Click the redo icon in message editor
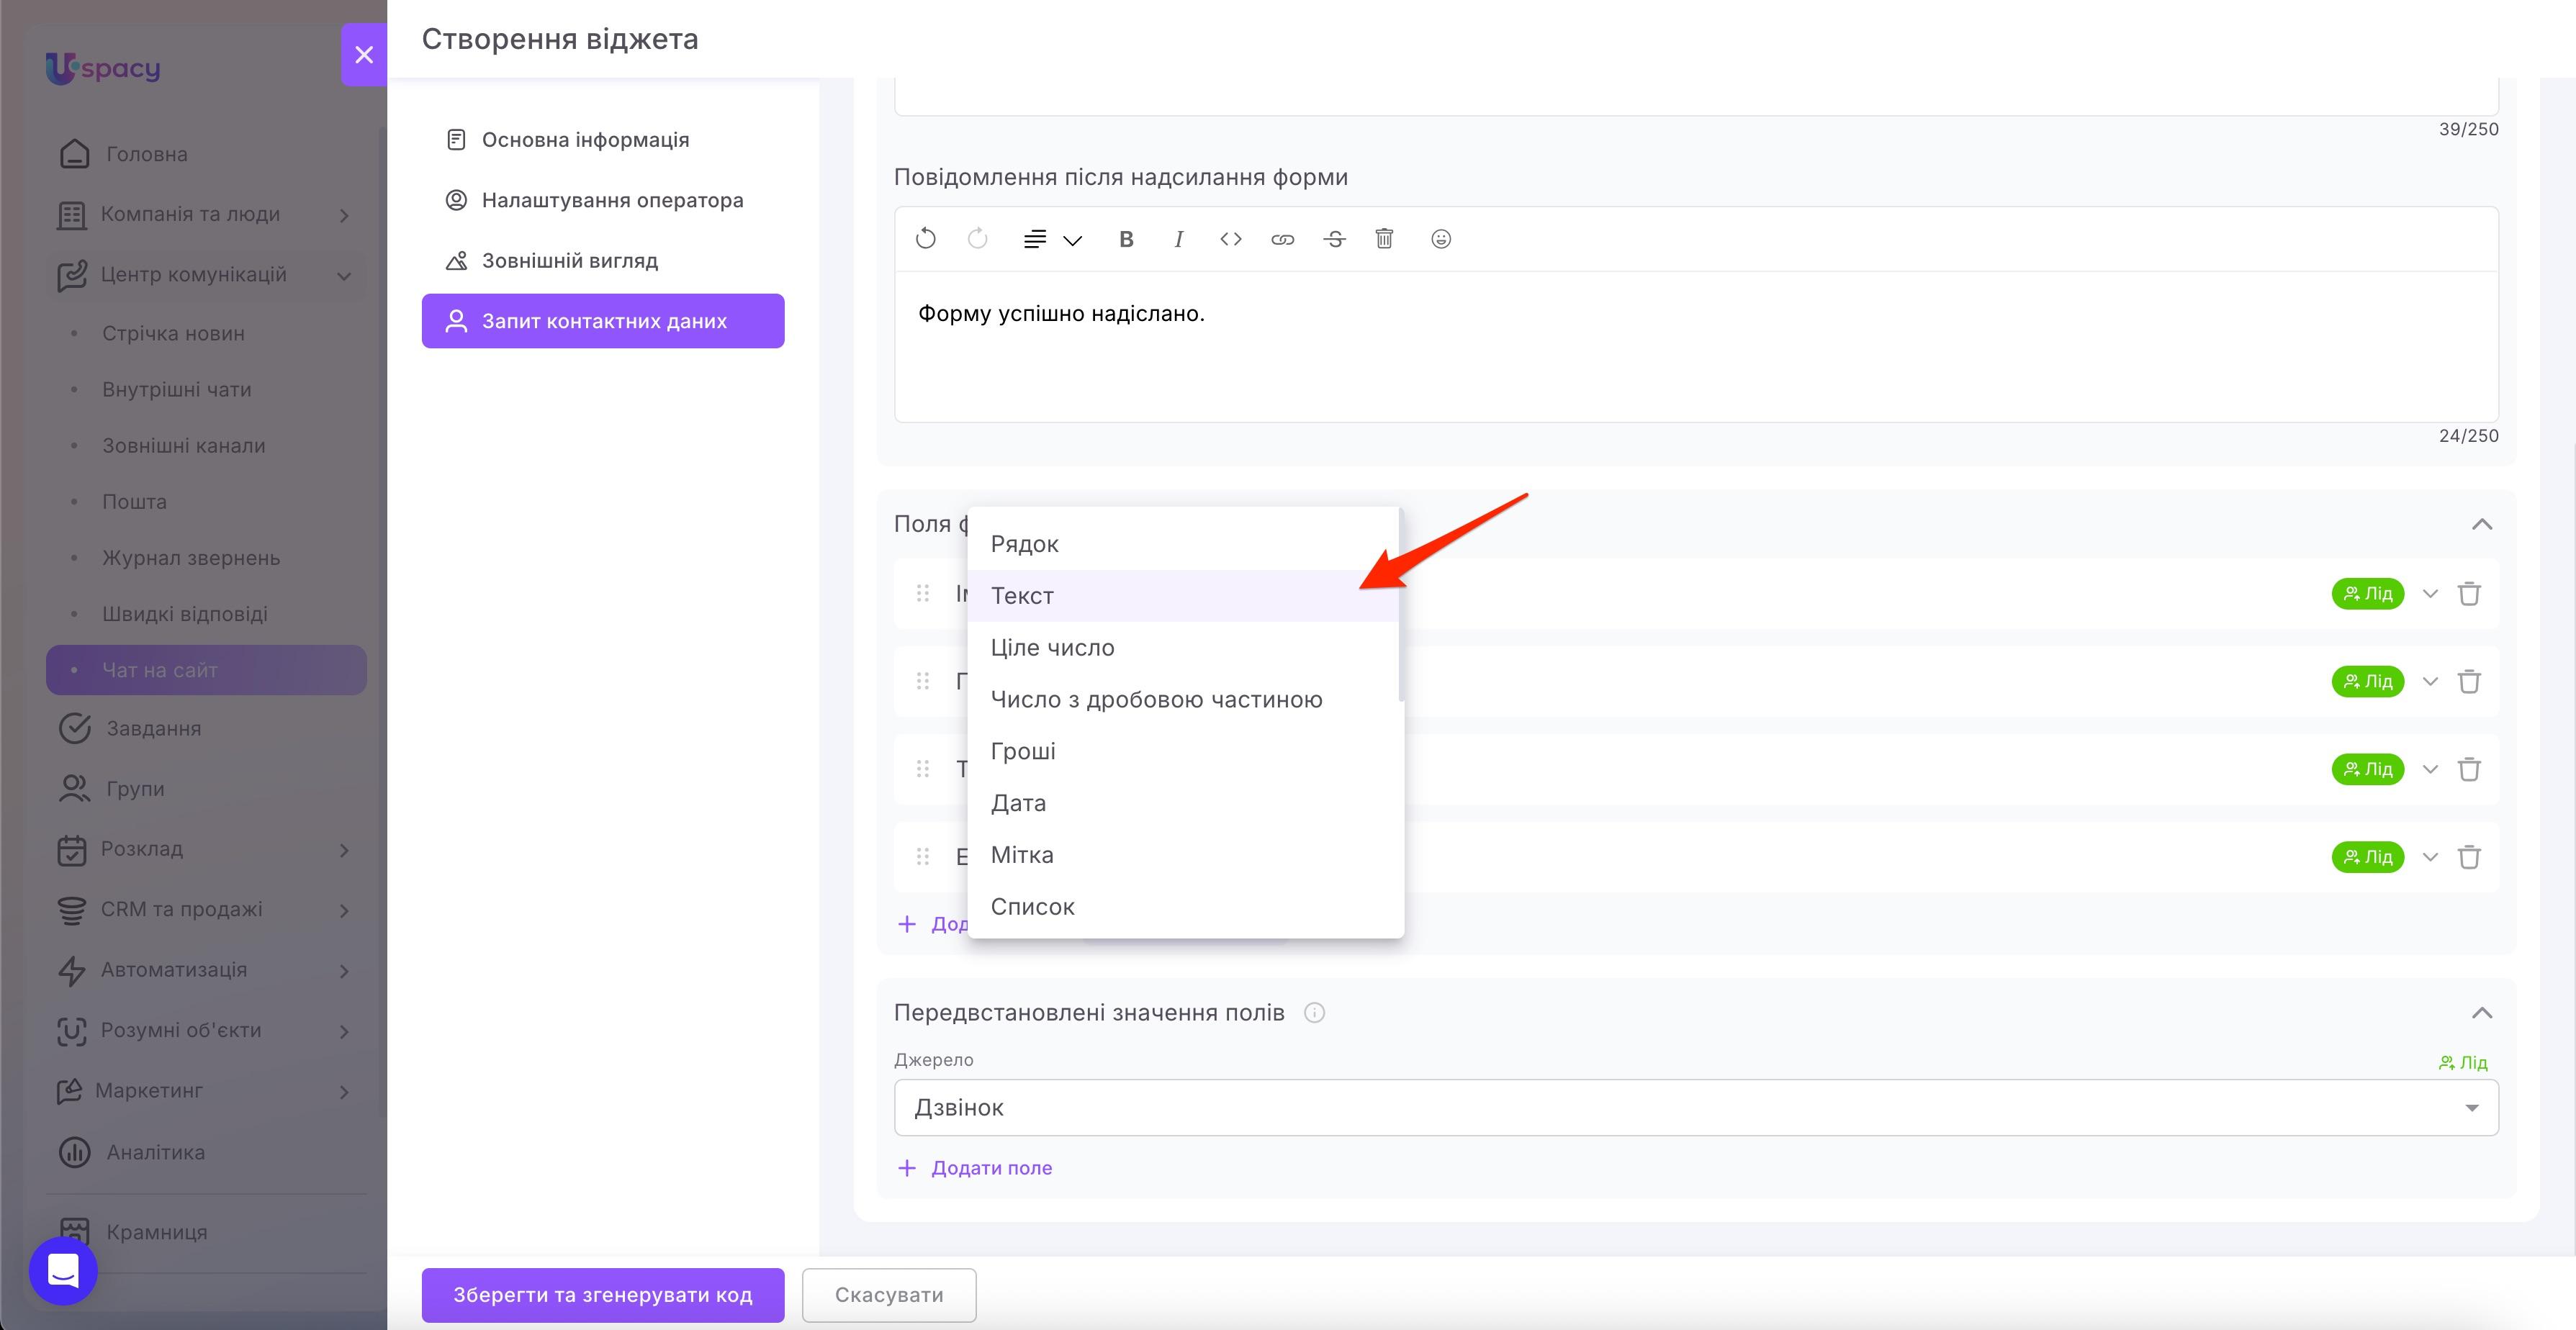This screenshot has width=2576, height=1330. [x=977, y=239]
